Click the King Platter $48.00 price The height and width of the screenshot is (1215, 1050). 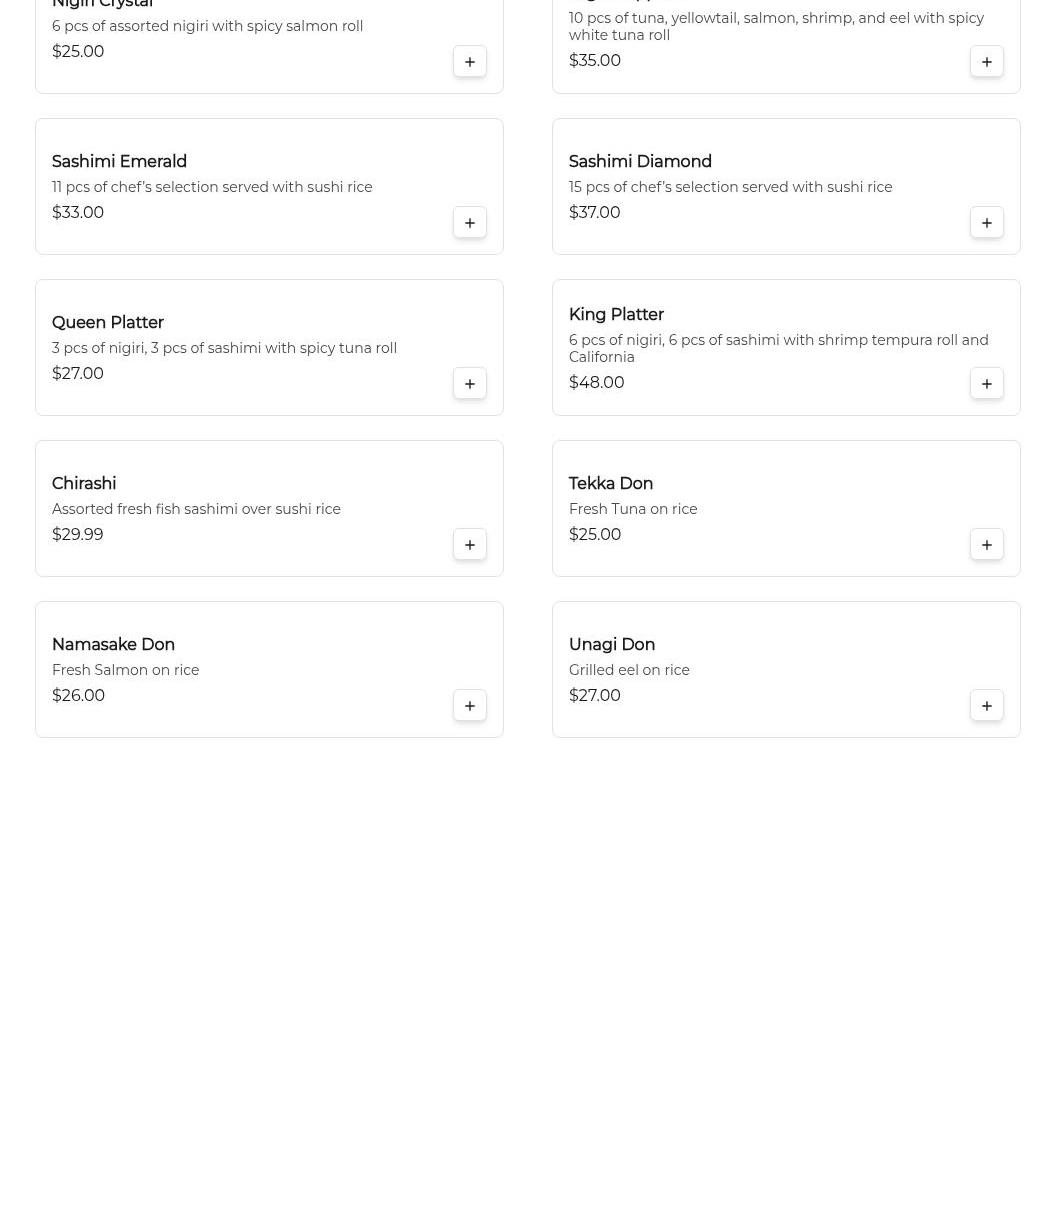pyautogui.click(x=596, y=383)
